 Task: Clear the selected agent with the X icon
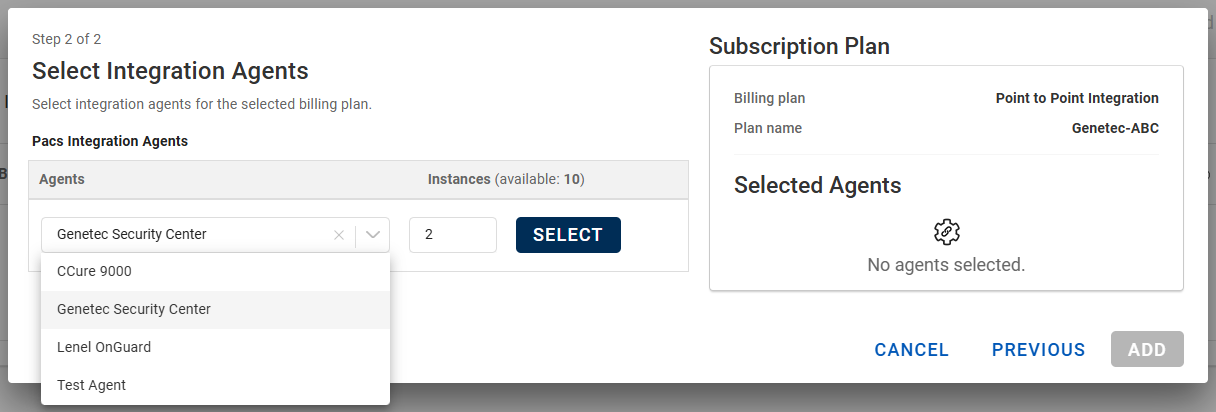(339, 235)
